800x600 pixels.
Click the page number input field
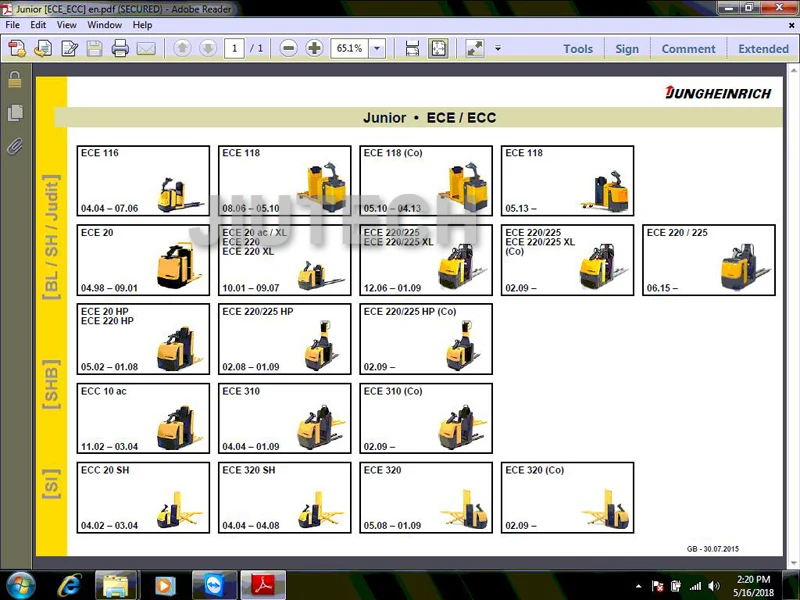tap(234, 48)
